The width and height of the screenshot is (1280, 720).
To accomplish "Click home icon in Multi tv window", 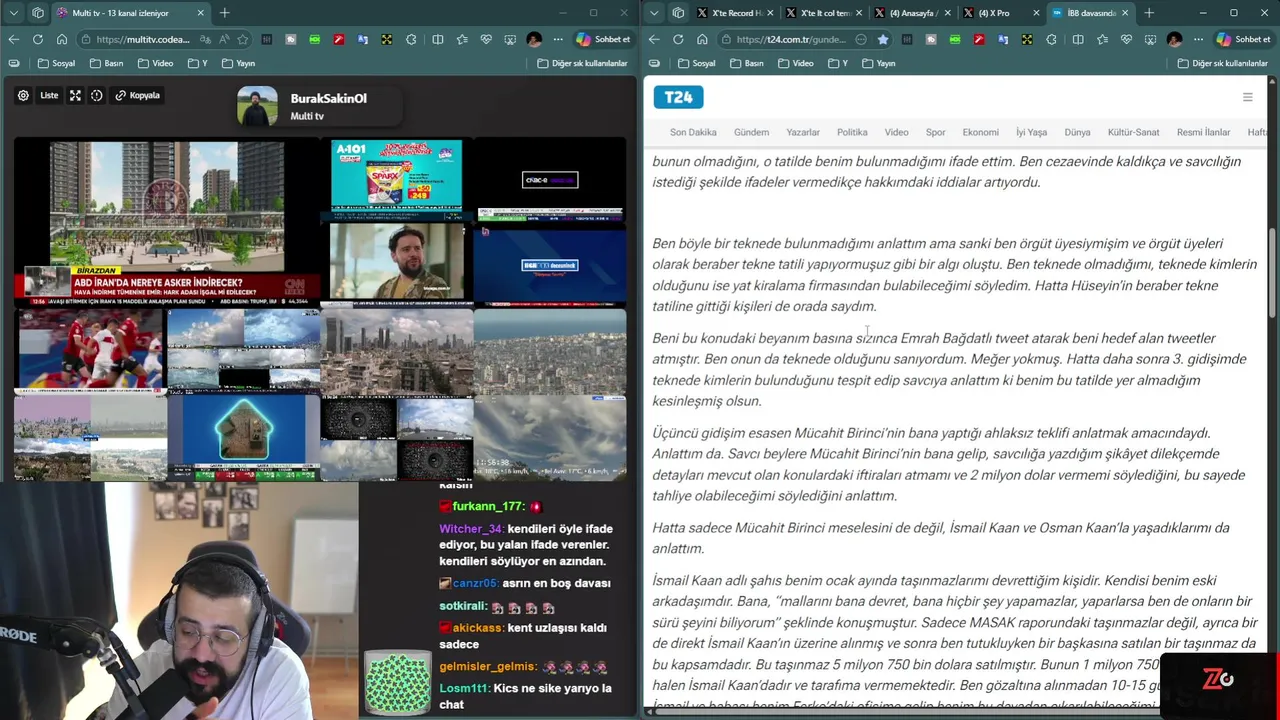I will point(62,39).
